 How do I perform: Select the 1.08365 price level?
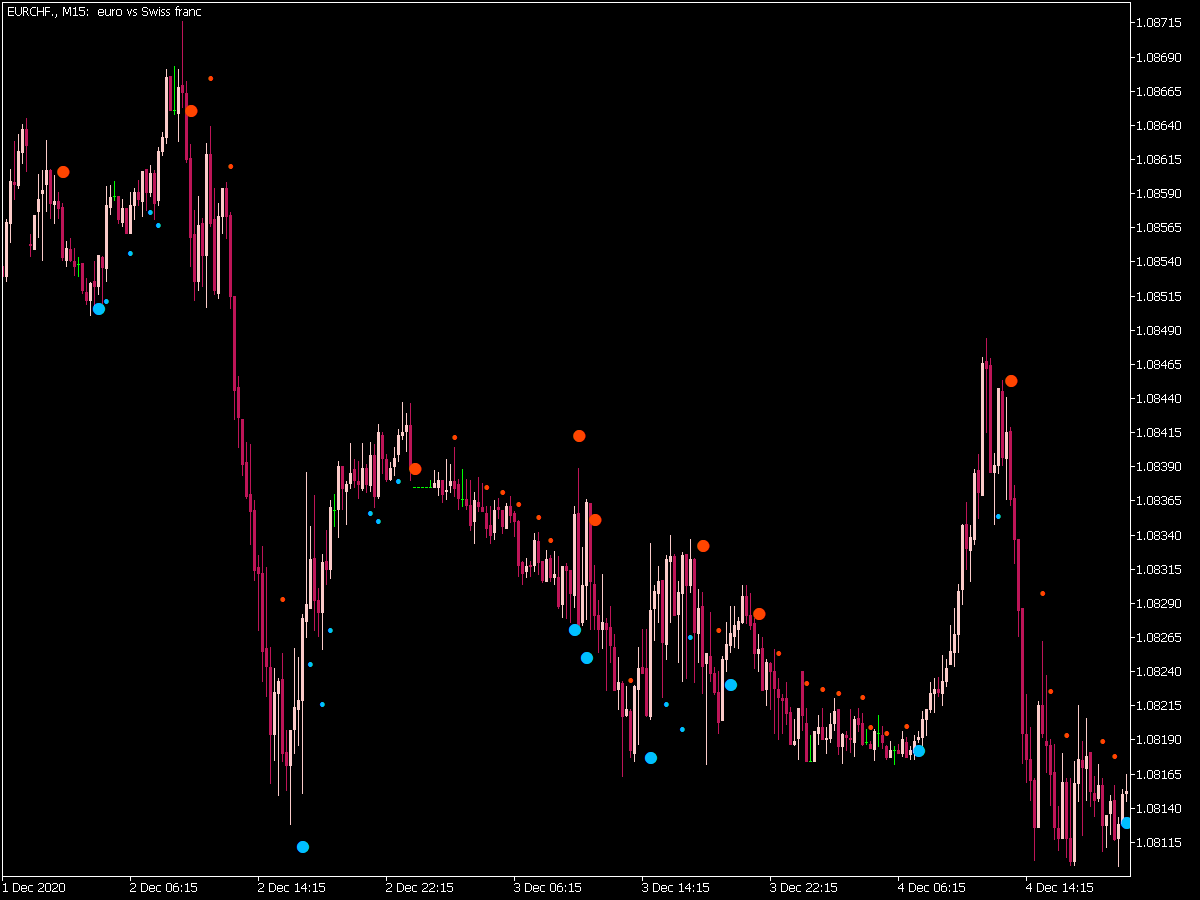tap(1160, 500)
